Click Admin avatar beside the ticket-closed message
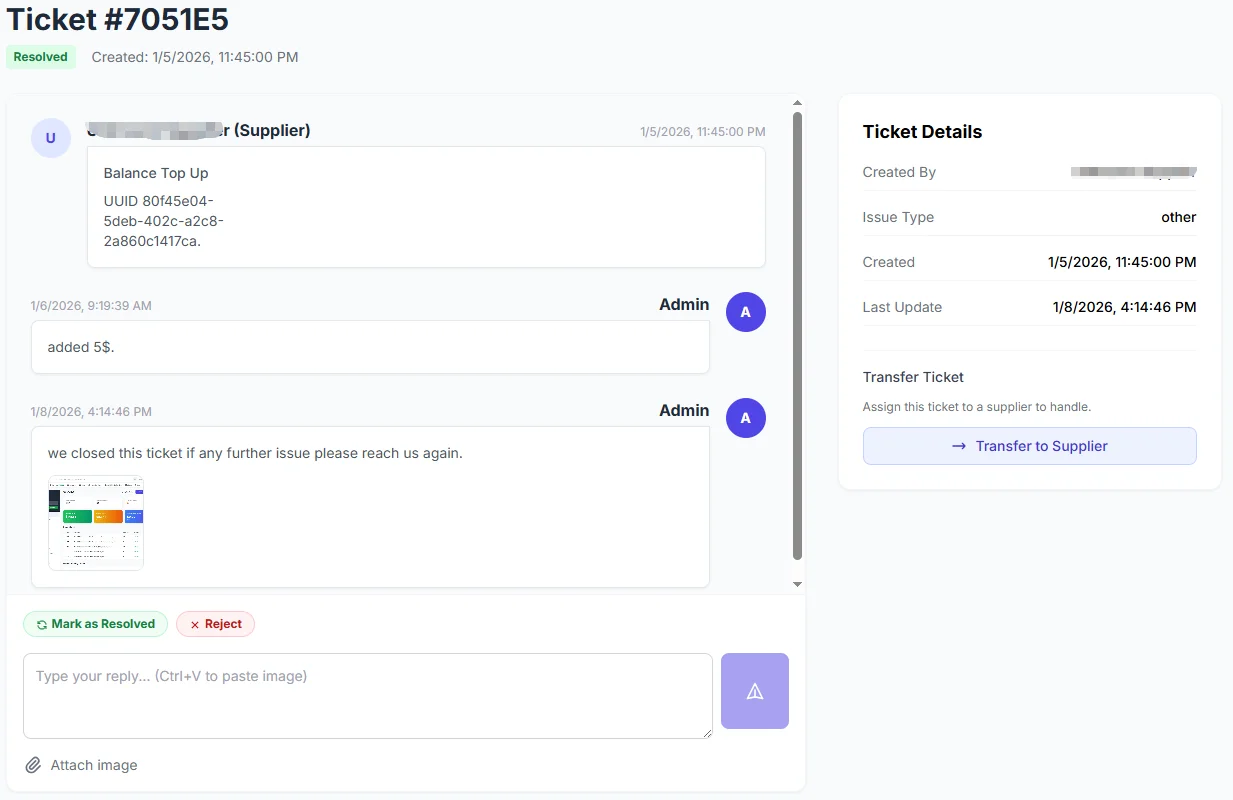Image resolution: width=1233 pixels, height=800 pixels. click(745, 418)
